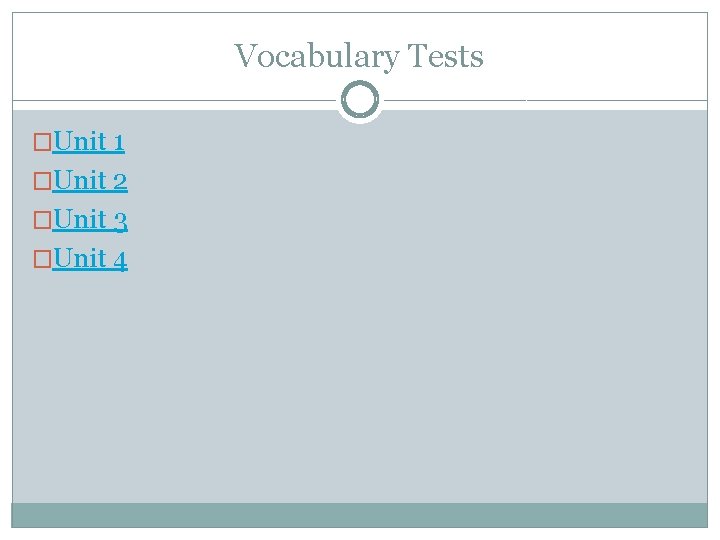720x540 pixels.
Task: Select the Vocabulary Tests slide title
Action: click(359, 56)
